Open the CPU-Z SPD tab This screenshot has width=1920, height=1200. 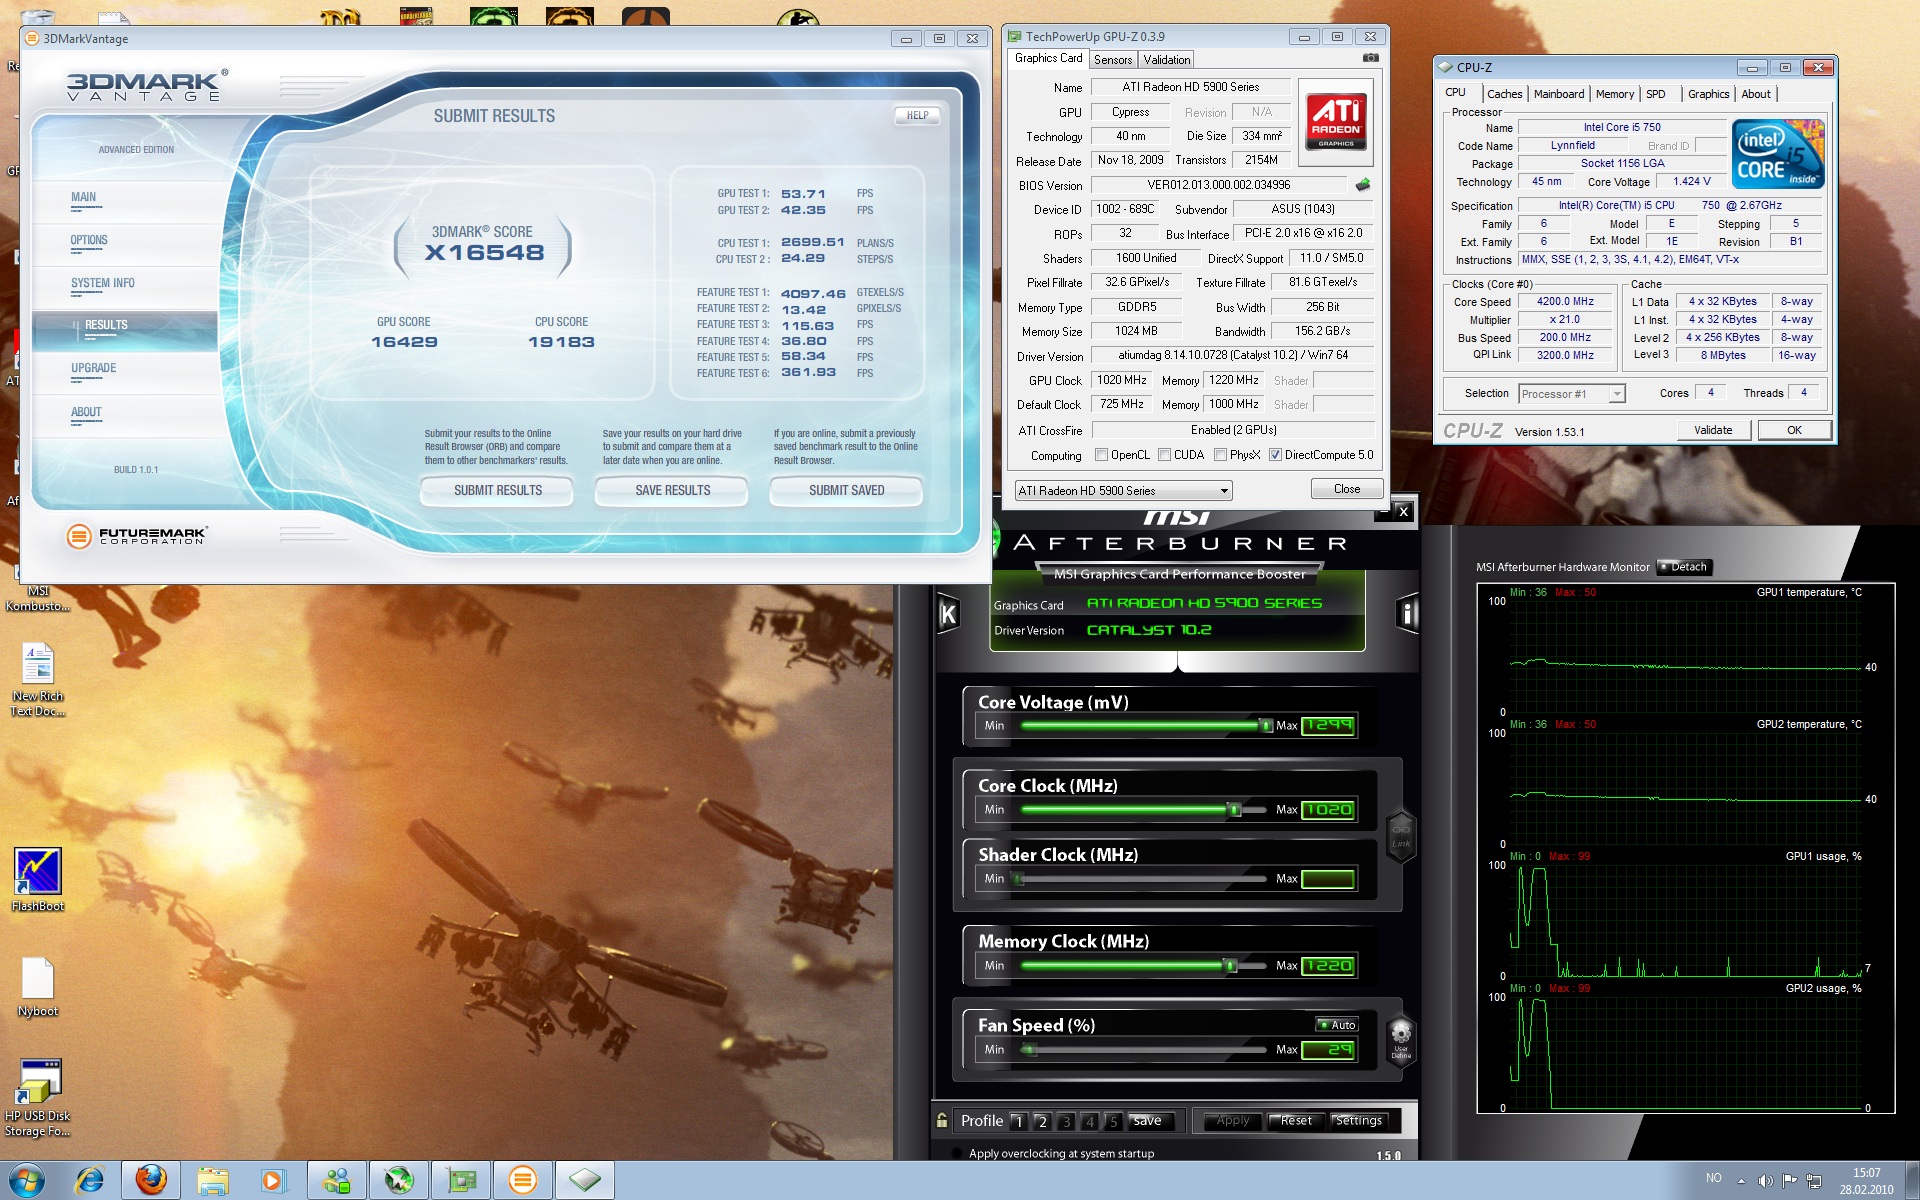(x=1656, y=94)
